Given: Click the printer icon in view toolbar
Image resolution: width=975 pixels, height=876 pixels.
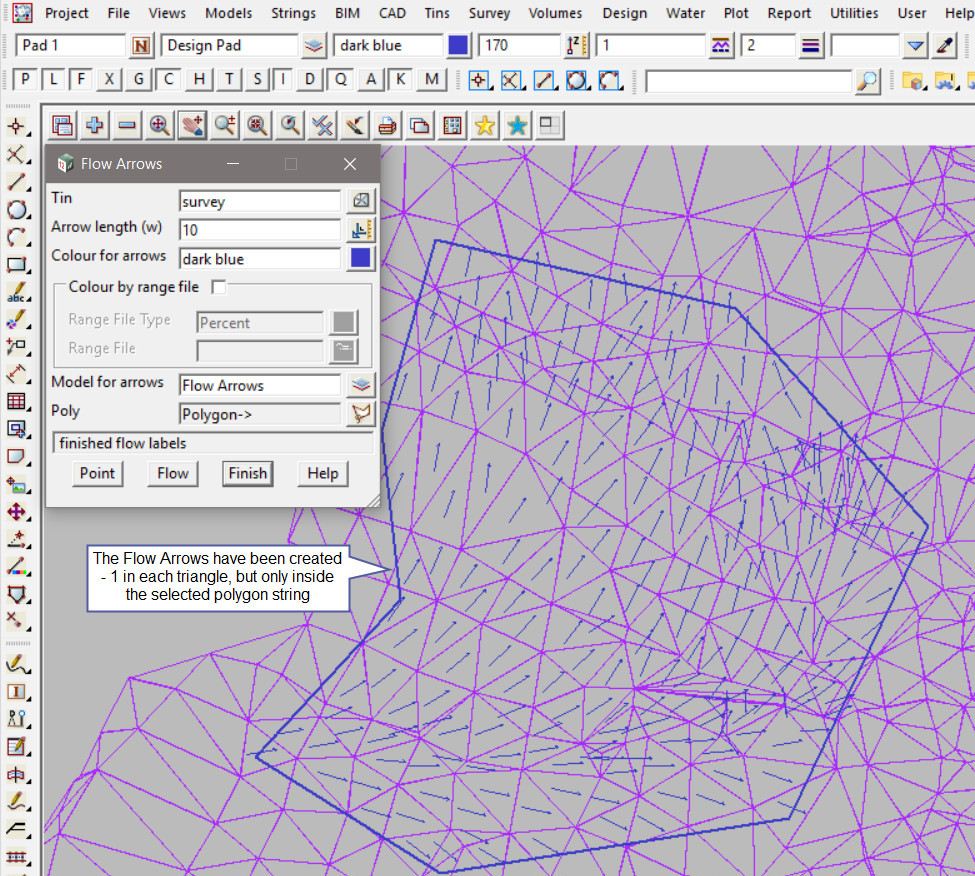Looking at the screenshot, I should 387,125.
